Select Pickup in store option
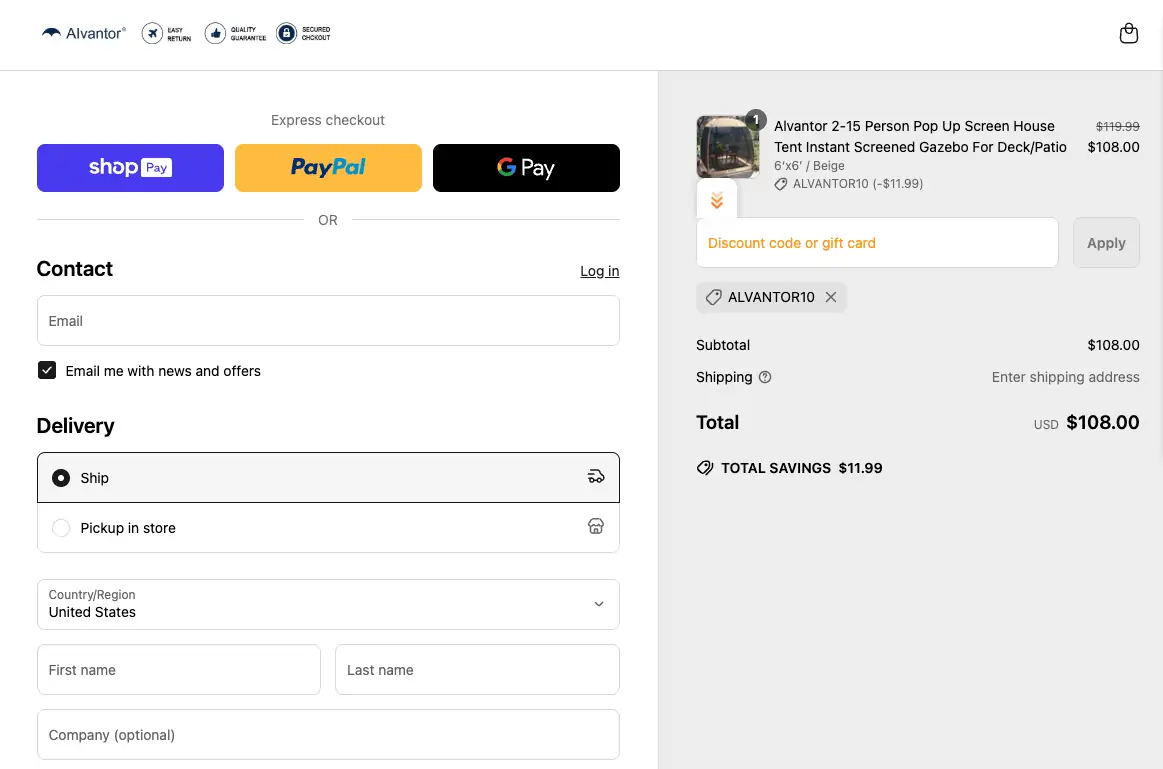The image size is (1163, 769). tap(328, 527)
